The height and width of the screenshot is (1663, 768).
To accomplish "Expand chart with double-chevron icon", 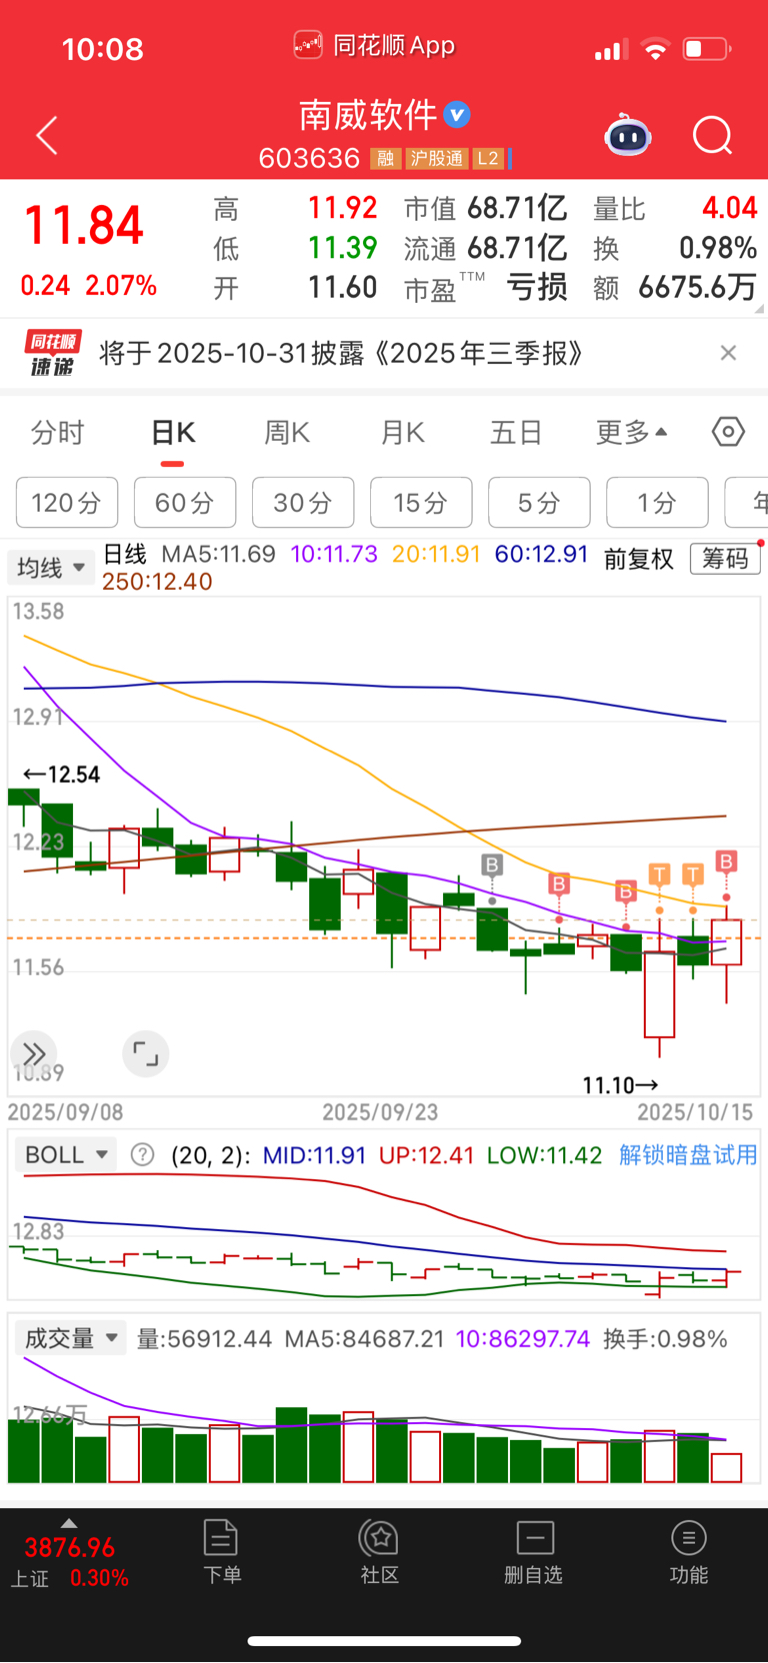I will [x=34, y=1054].
